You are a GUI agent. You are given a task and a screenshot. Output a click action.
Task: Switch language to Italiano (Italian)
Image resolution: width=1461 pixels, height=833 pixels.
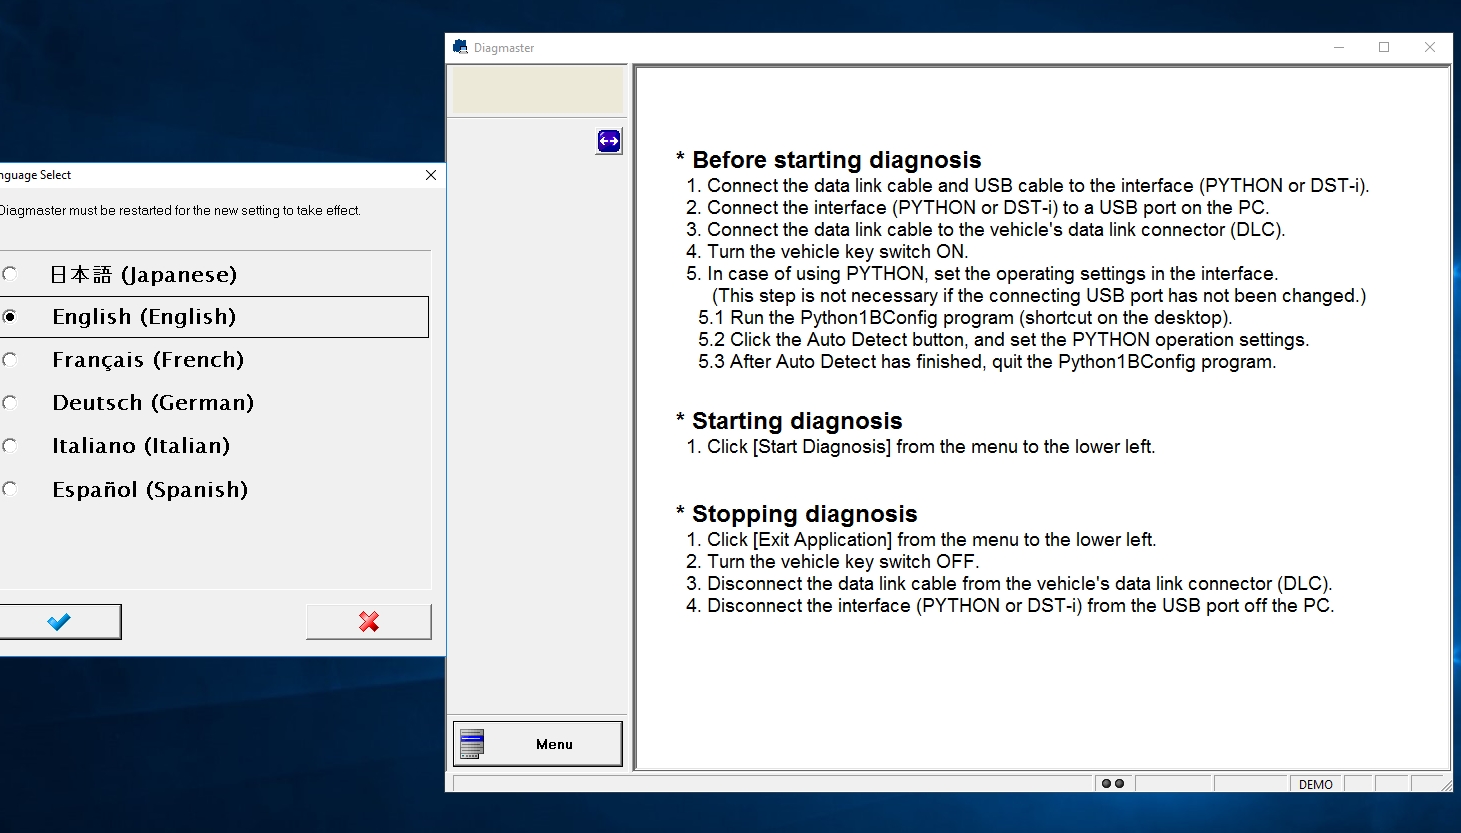(x=10, y=446)
